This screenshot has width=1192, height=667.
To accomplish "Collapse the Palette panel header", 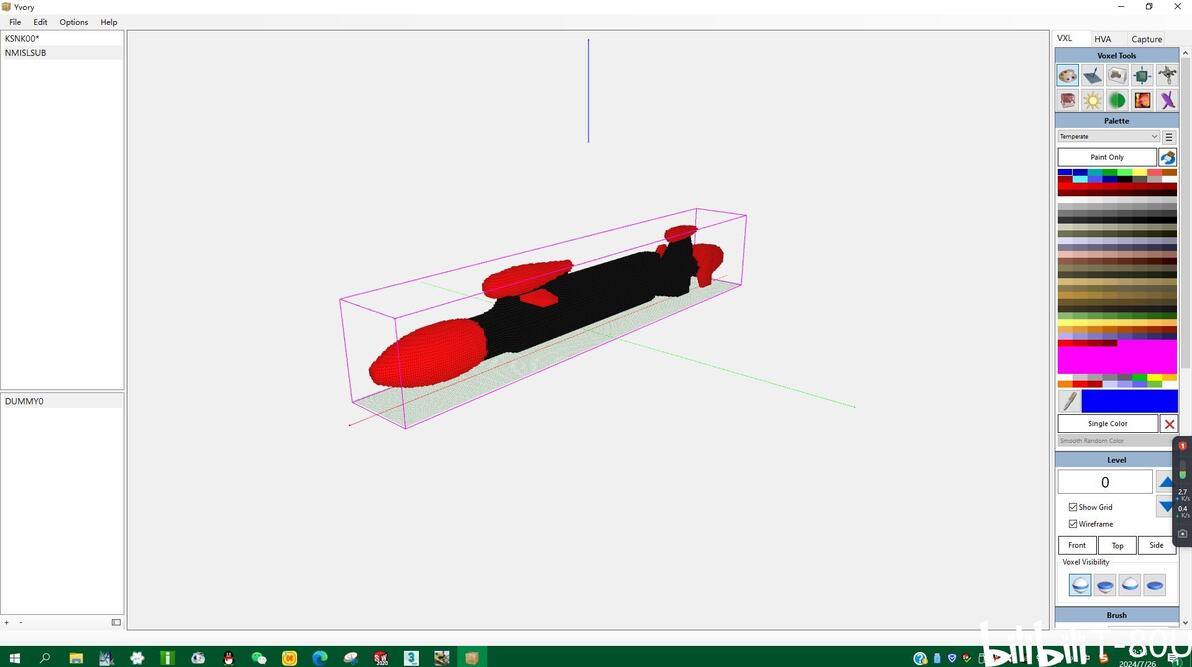I will (1117, 121).
